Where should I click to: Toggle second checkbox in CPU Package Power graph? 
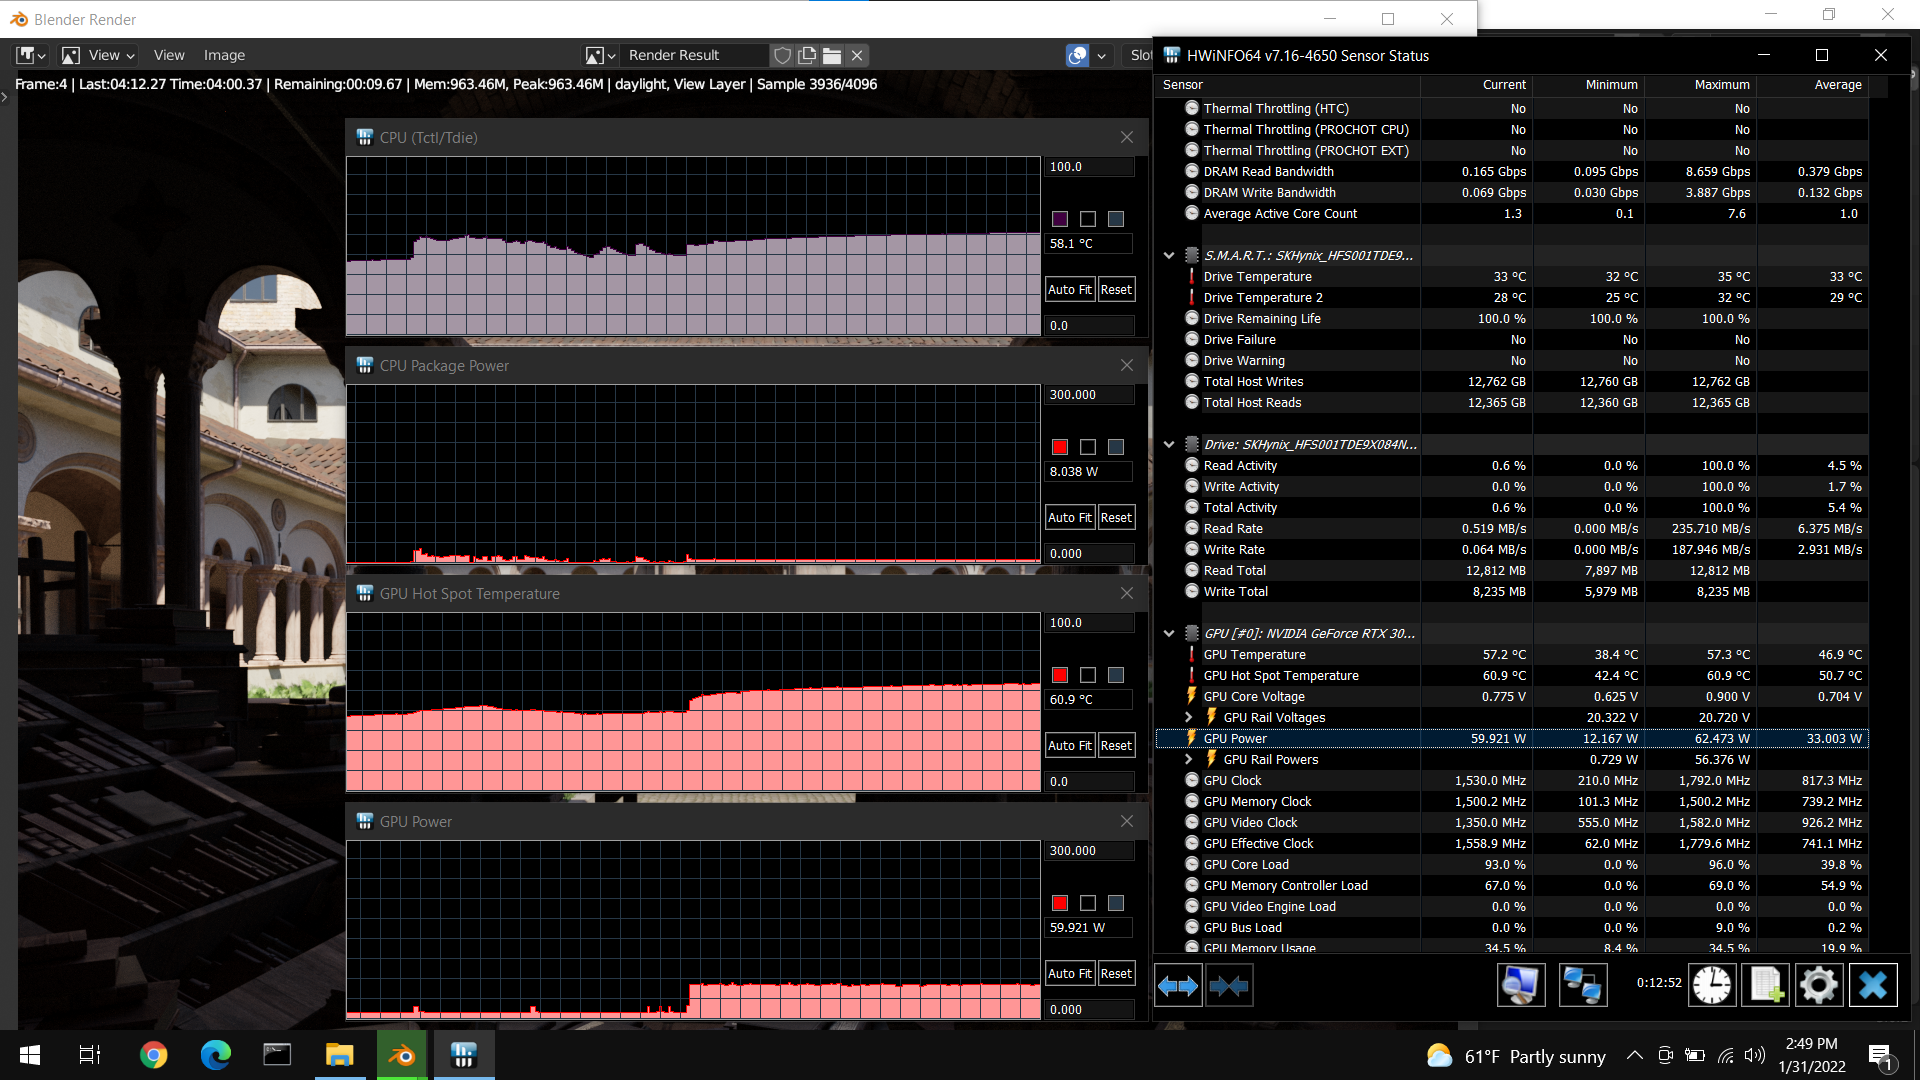pos(1116,447)
